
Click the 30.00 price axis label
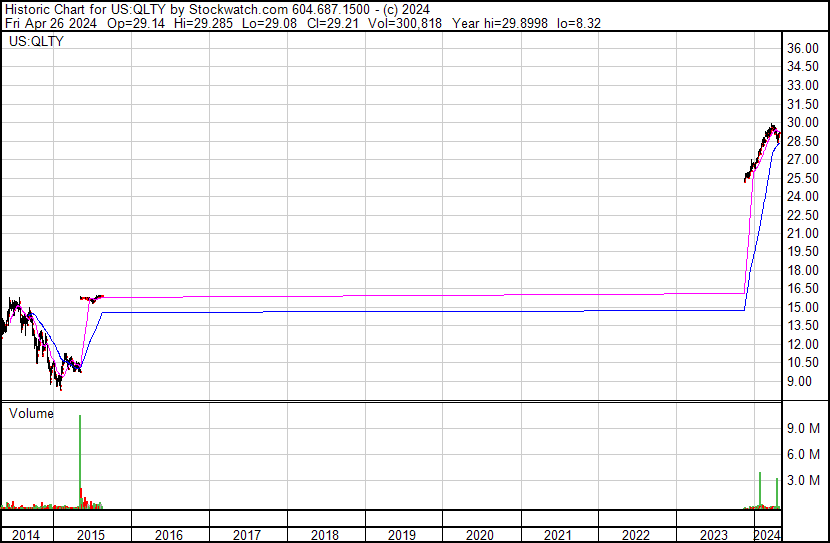click(804, 122)
